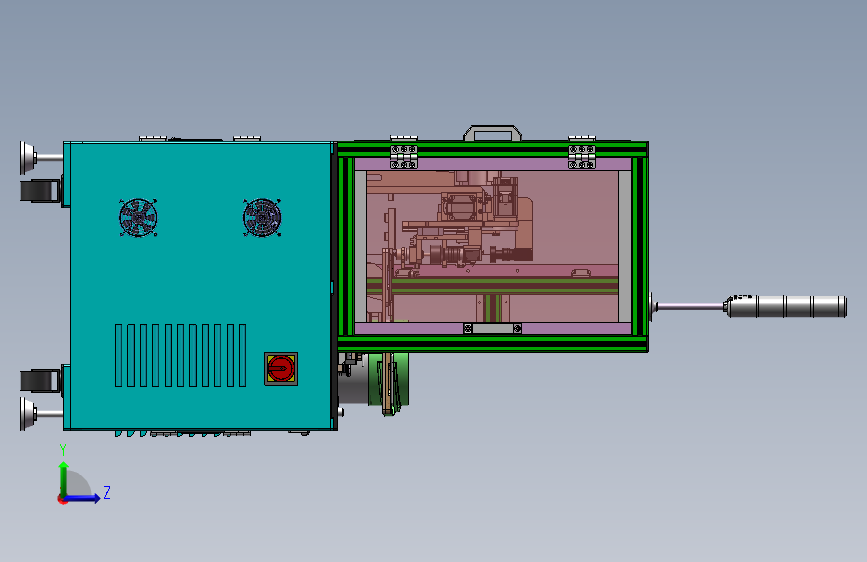This screenshot has width=867, height=562.
Task: Select the right hinge on the enclosure door
Action: point(582,157)
